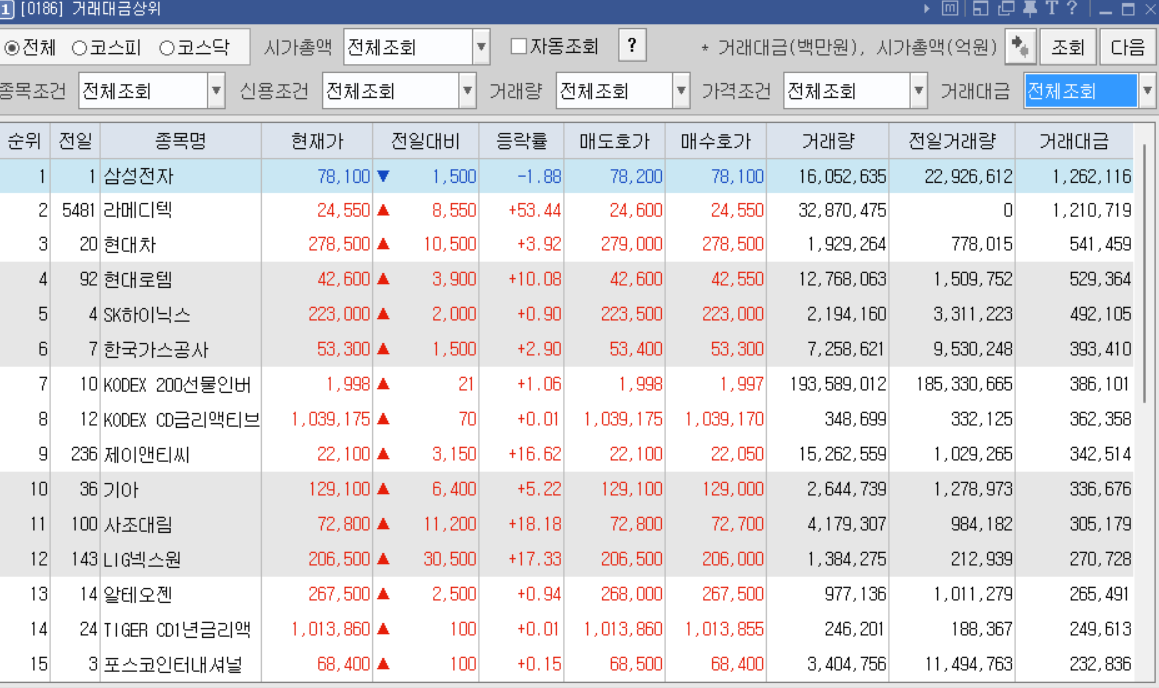Select the 라메디텍 stock name

pos(137,211)
